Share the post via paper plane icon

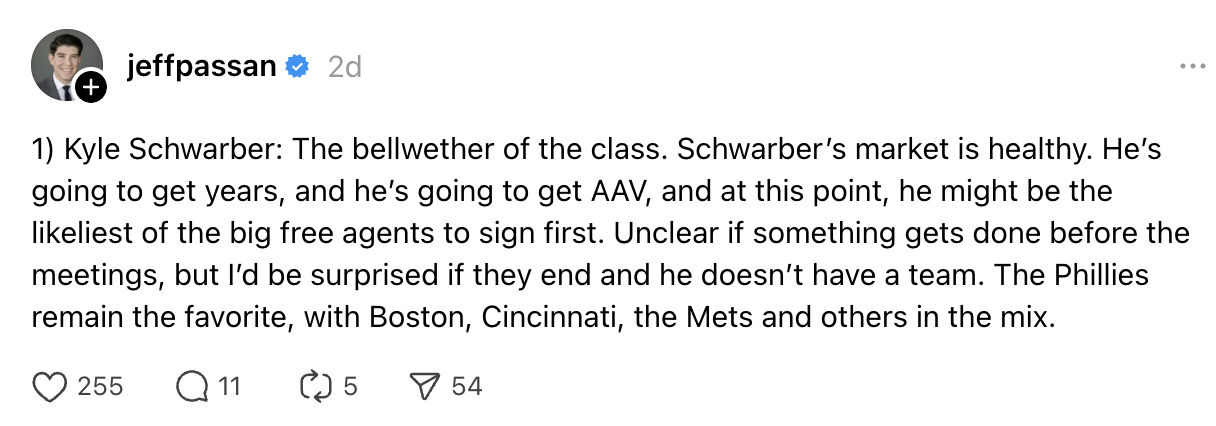tap(424, 386)
